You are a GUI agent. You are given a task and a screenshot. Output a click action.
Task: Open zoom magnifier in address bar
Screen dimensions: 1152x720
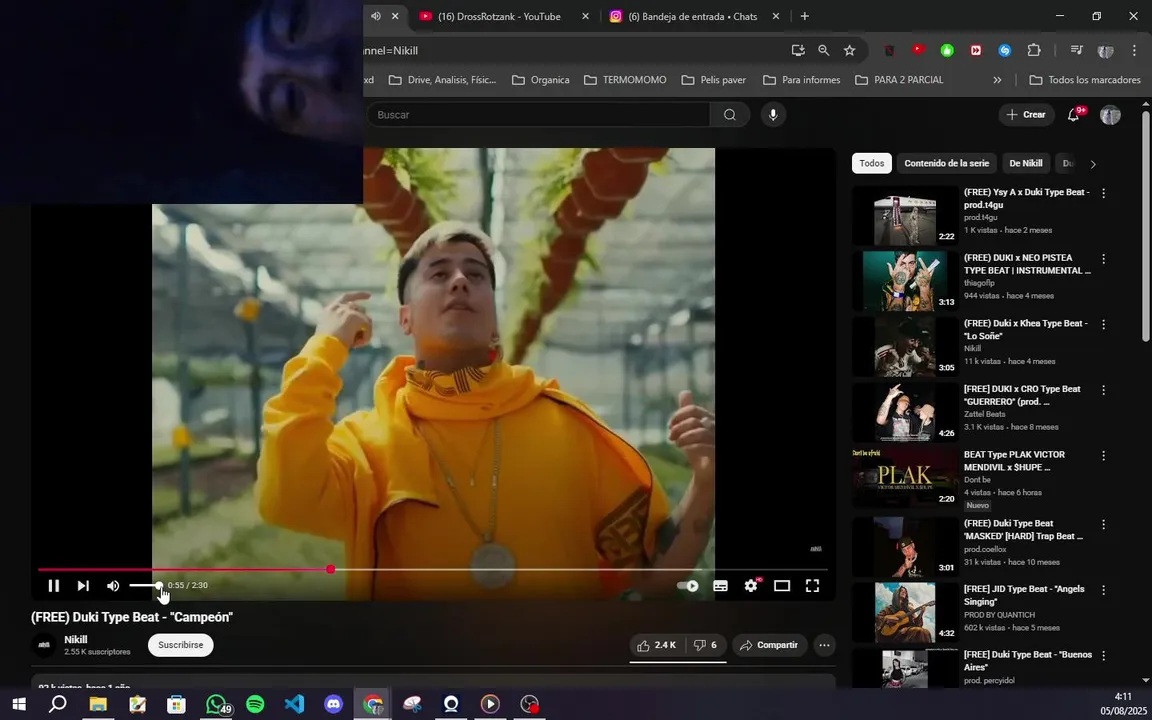point(824,51)
